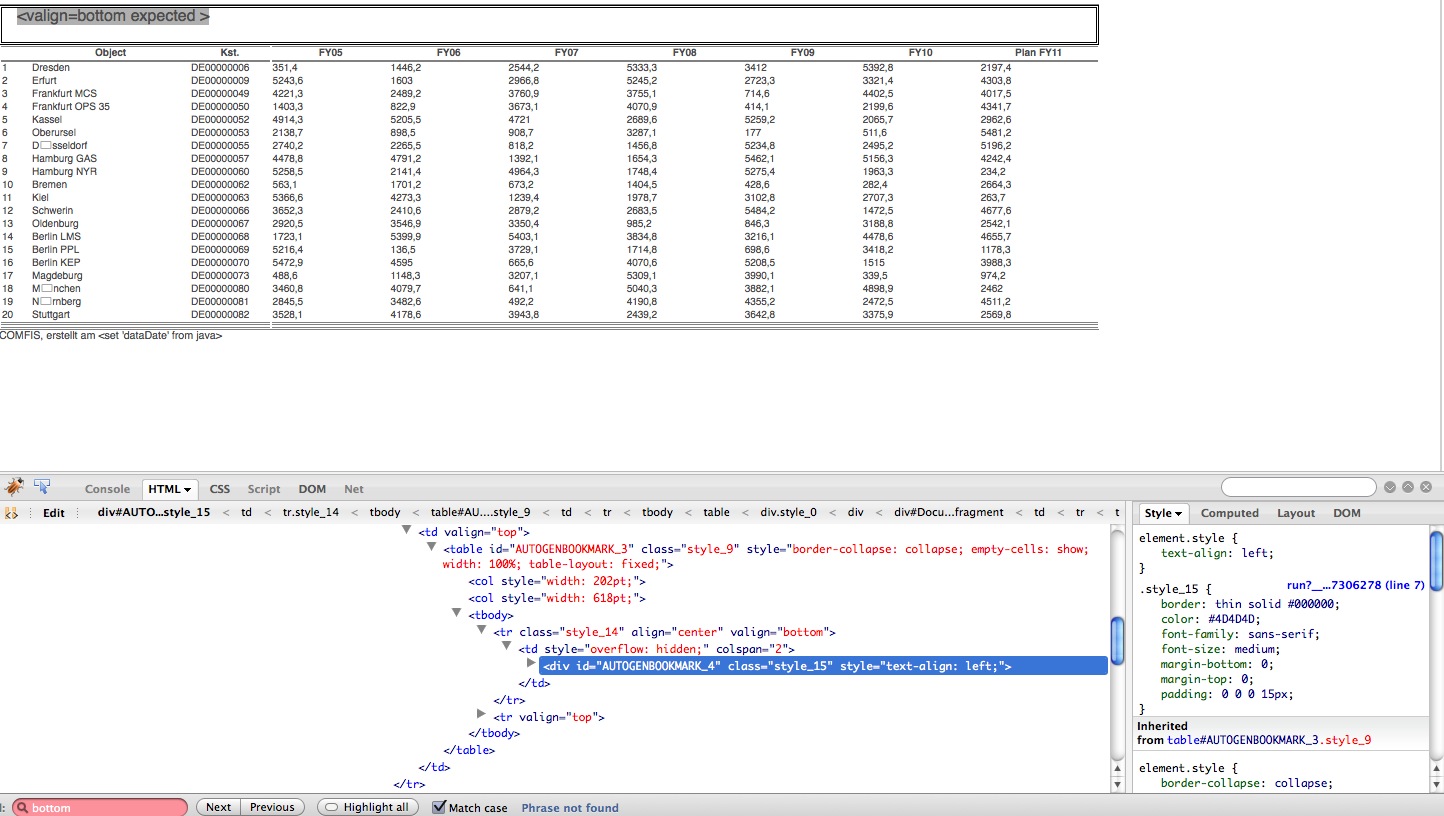This screenshot has height=816, width=1444.
Task: Click the font-family: sans-serif property
Action: [1240, 633]
